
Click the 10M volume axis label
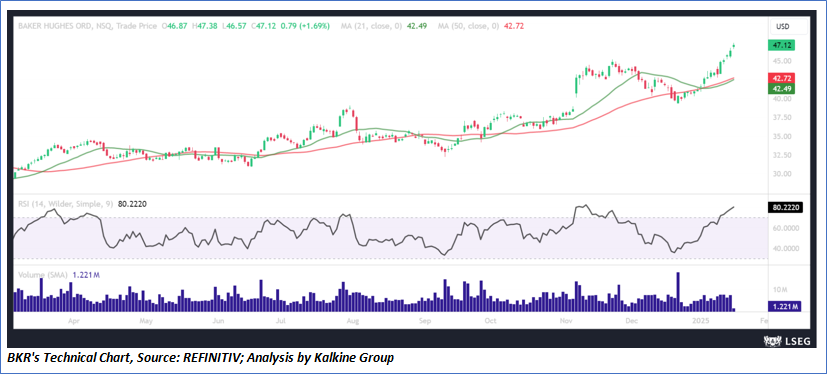tap(781, 290)
